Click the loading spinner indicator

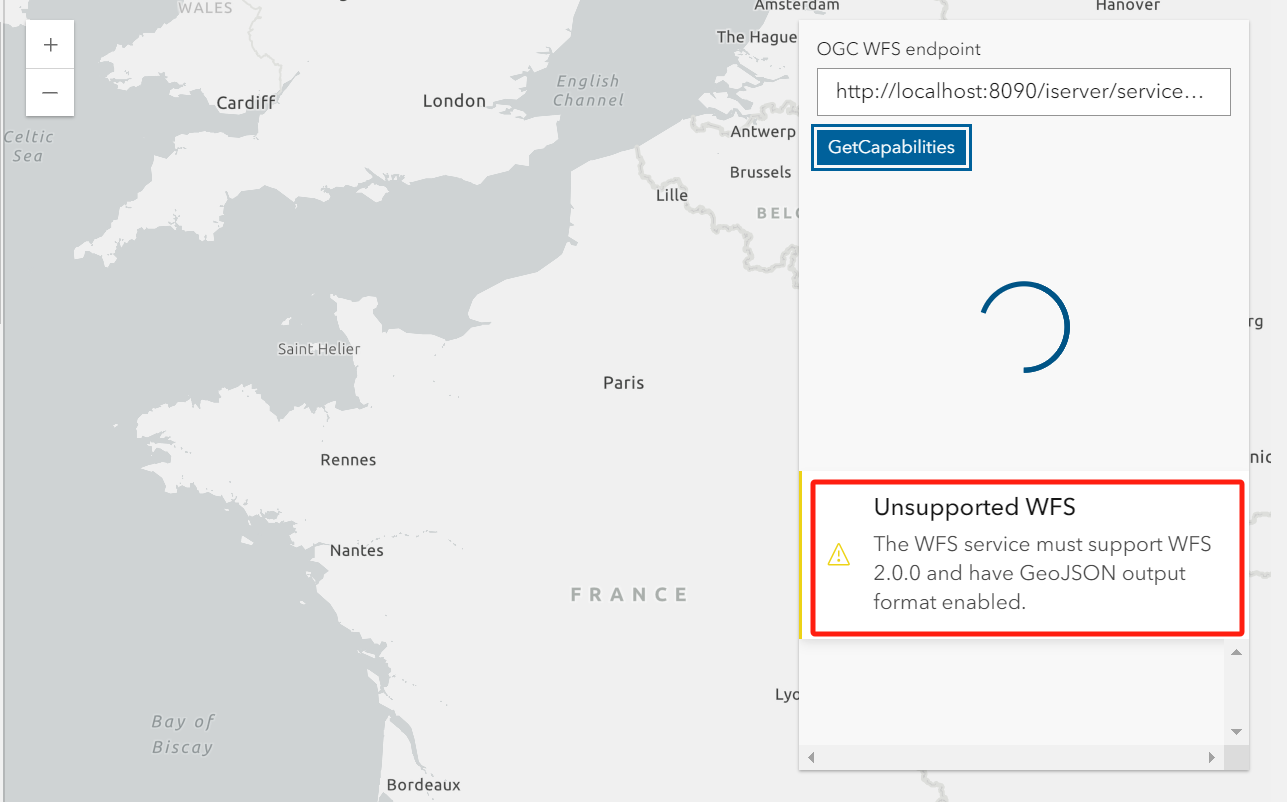click(1025, 327)
